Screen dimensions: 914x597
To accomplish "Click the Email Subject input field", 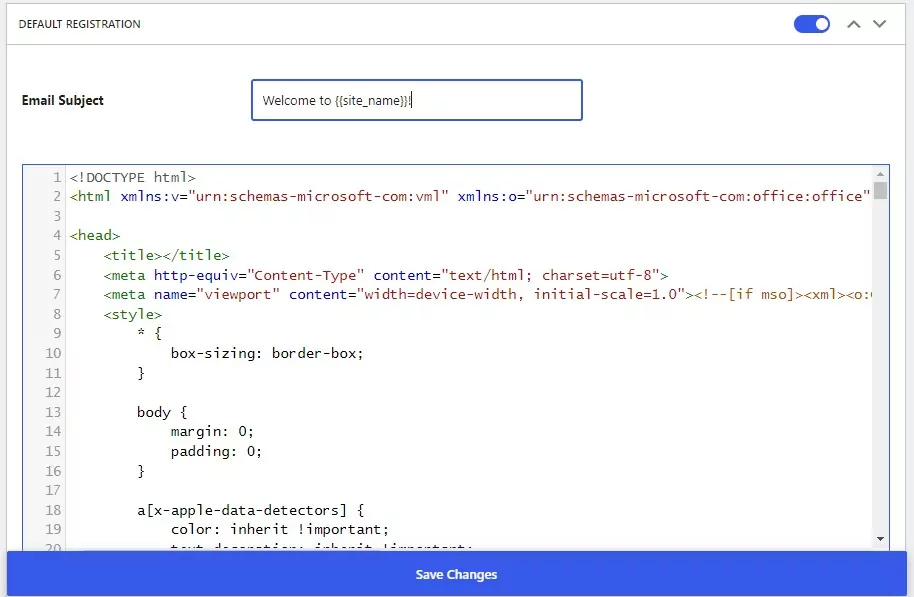I will tap(417, 100).
